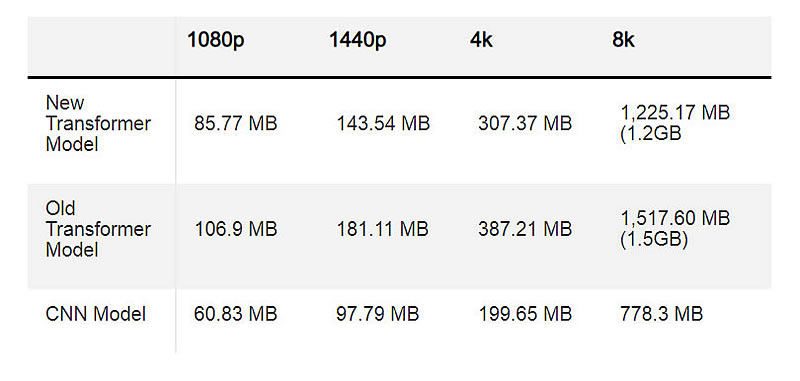The width and height of the screenshot is (800, 381).
Task: Select the 8k column header
Action: (623, 41)
